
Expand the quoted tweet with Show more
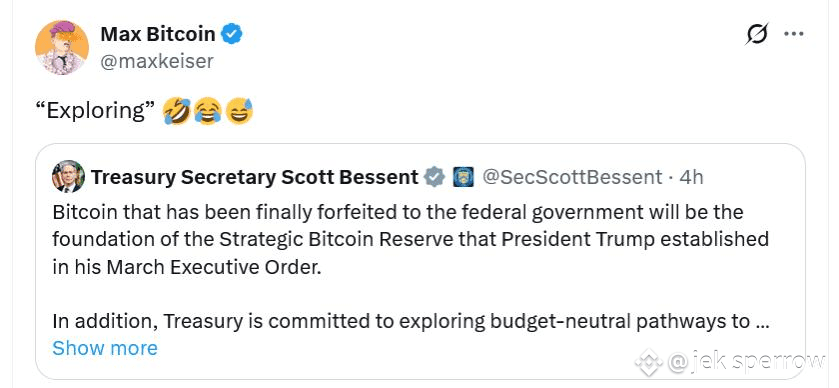[x=105, y=348]
